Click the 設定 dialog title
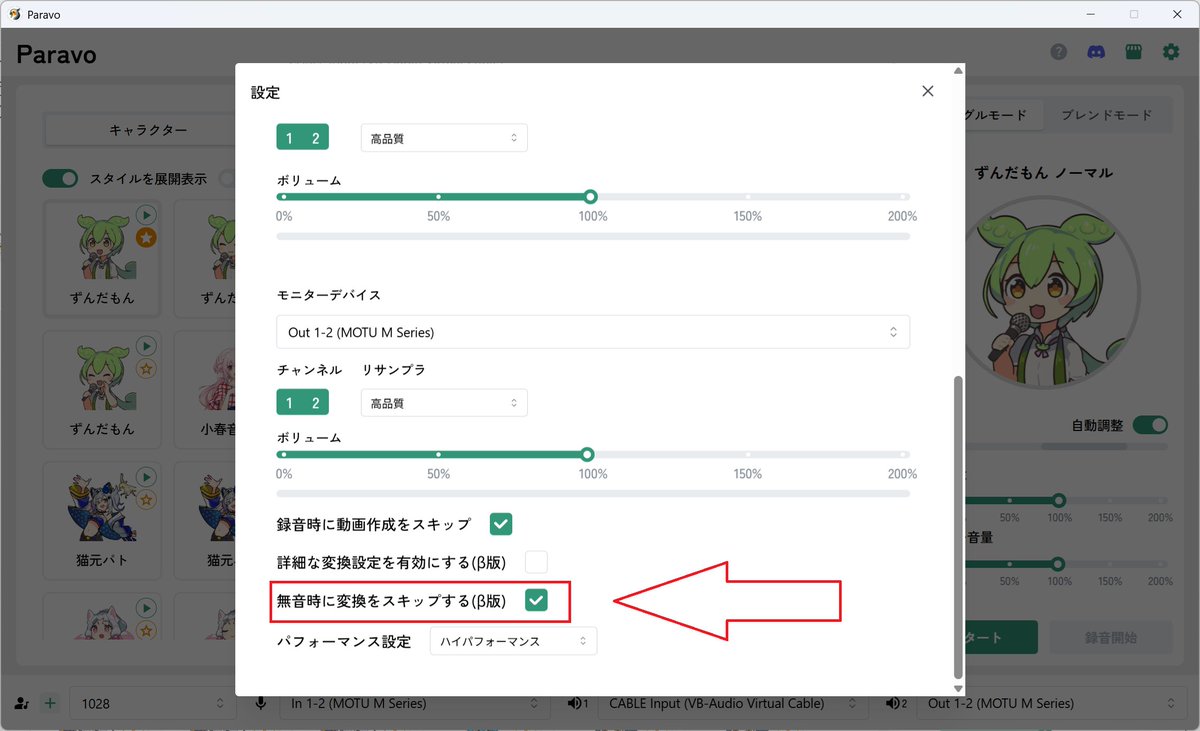This screenshot has height=731, width=1200. 265,93
